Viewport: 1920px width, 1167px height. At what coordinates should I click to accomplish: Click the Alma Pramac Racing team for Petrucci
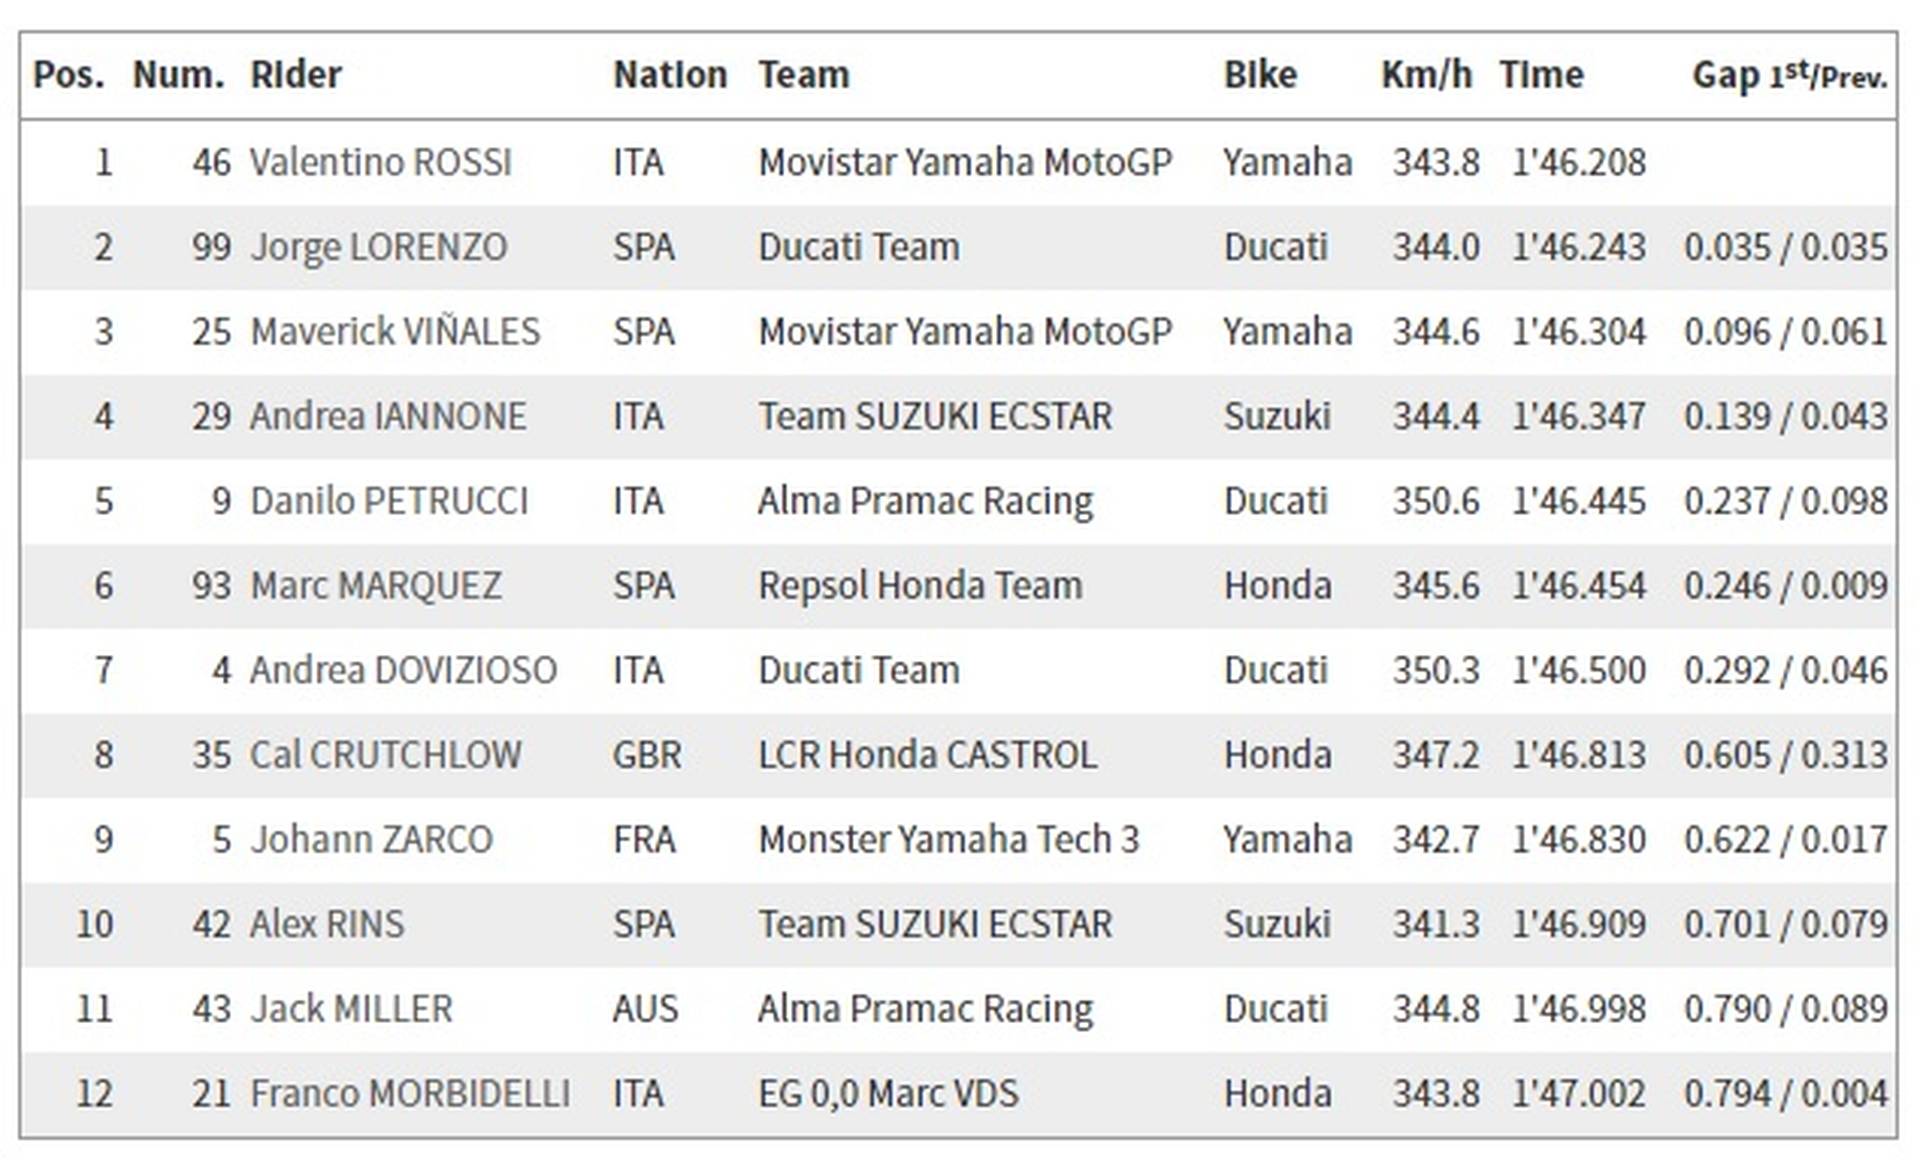(926, 501)
